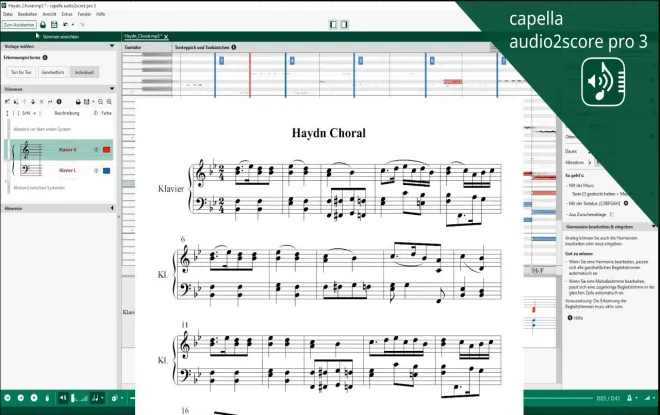The width and height of the screenshot is (660, 415).
Task: Open the save template dropdown arrow
Action: (93, 102)
